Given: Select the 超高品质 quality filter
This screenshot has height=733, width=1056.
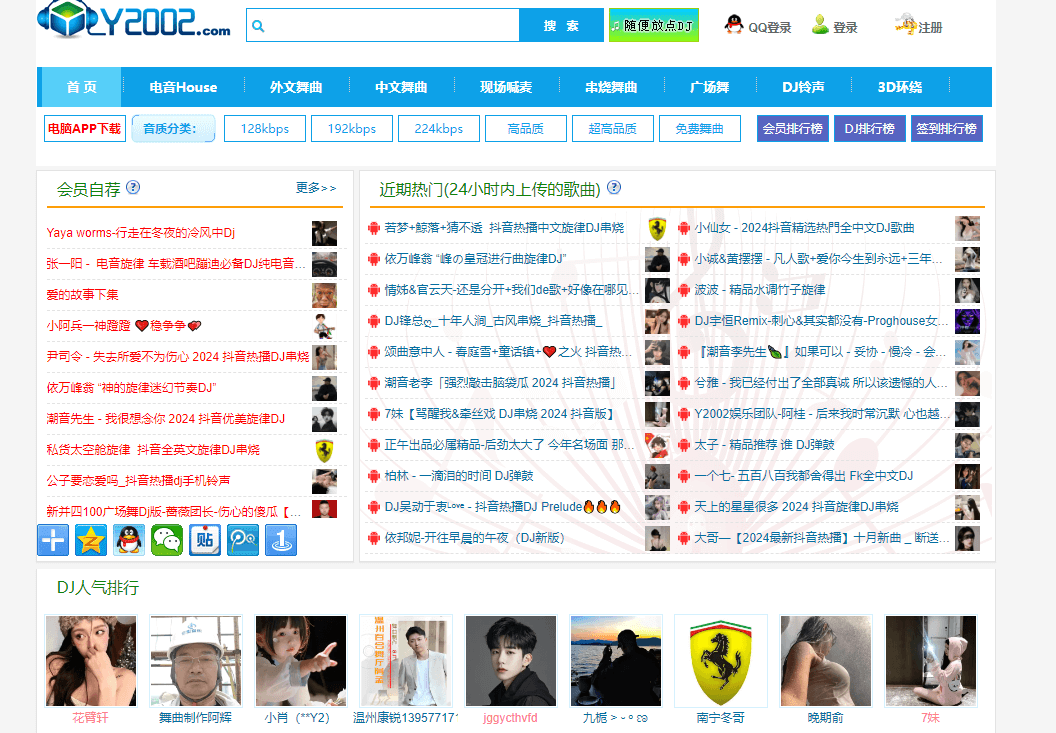Looking at the screenshot, I should coord(612,129).
